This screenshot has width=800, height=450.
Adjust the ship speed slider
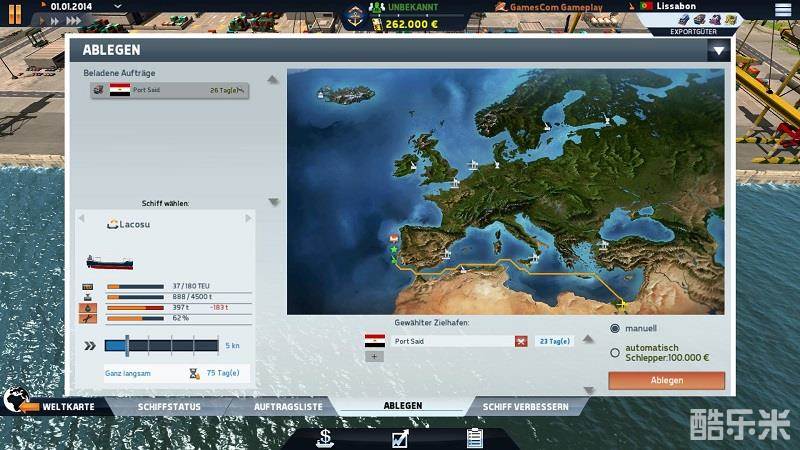click(x=127, y=346)
